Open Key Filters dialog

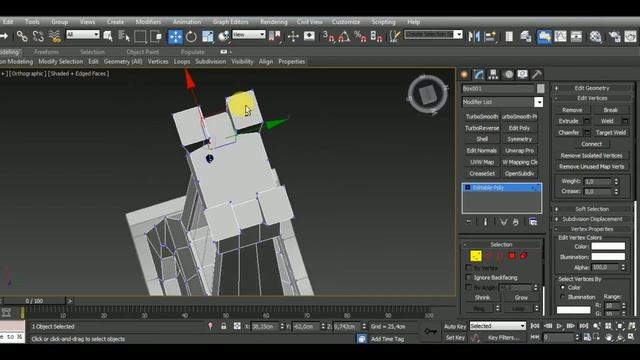pyautogui.click(x=504, y=338)
